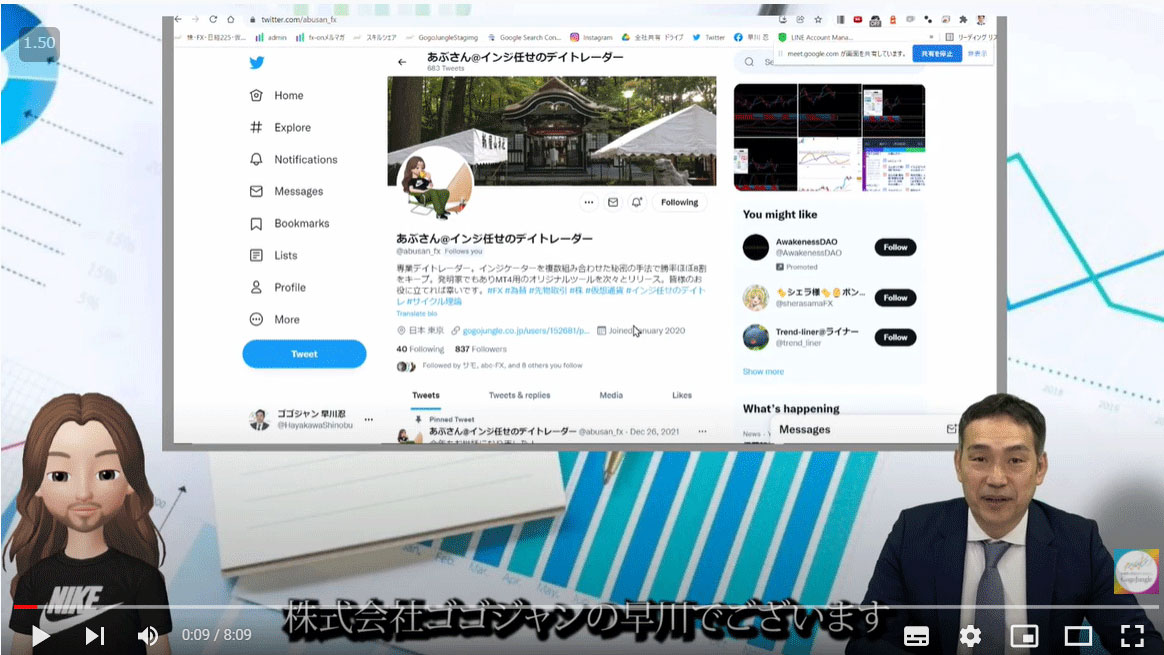Mute the video volume
The width and height of the screenshot is (1164, 655).
(x=148, y=636)
